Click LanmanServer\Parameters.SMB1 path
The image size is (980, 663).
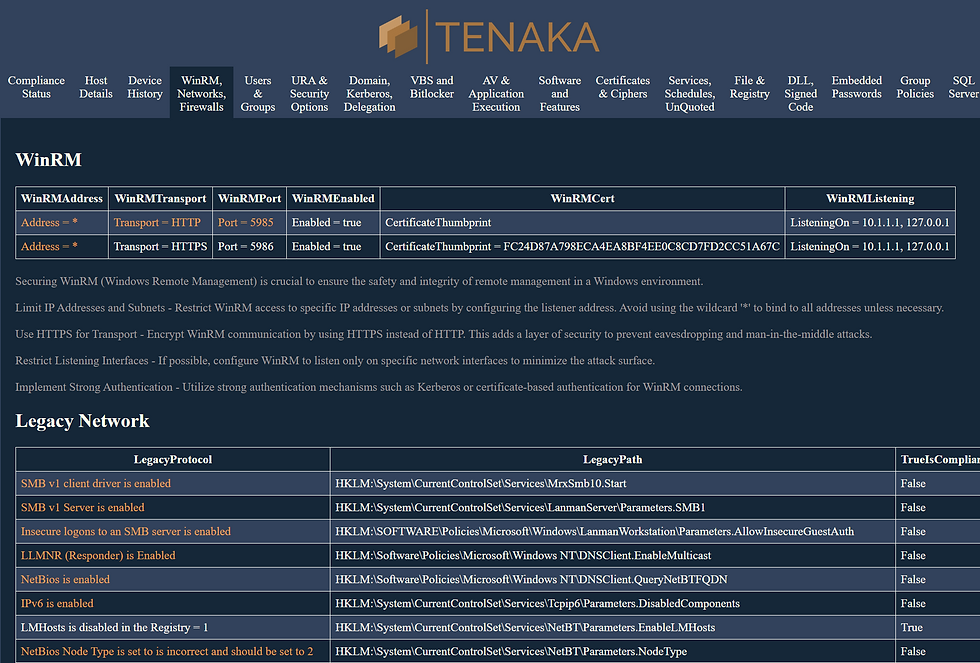tap(520, 507)
